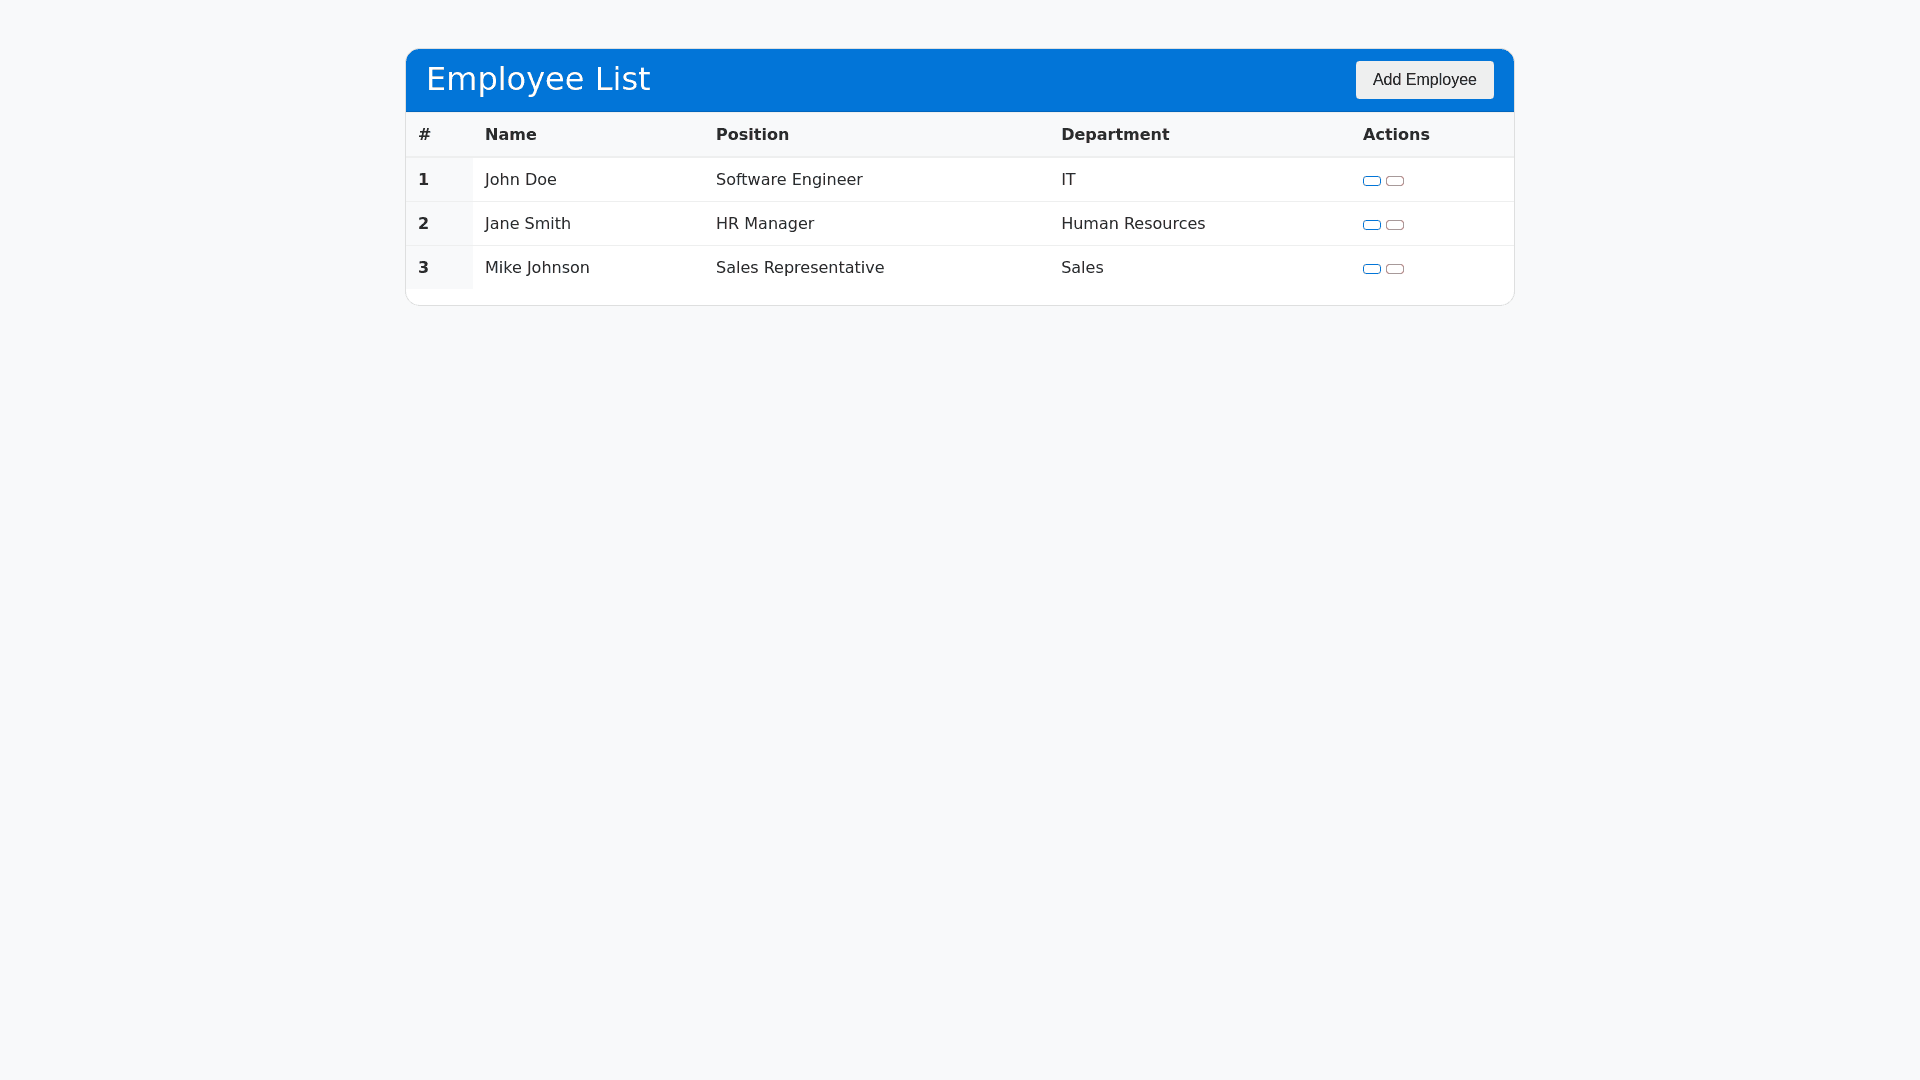Click the Employee List heading
The image size is (1920, 1080).
pos(538,79)
